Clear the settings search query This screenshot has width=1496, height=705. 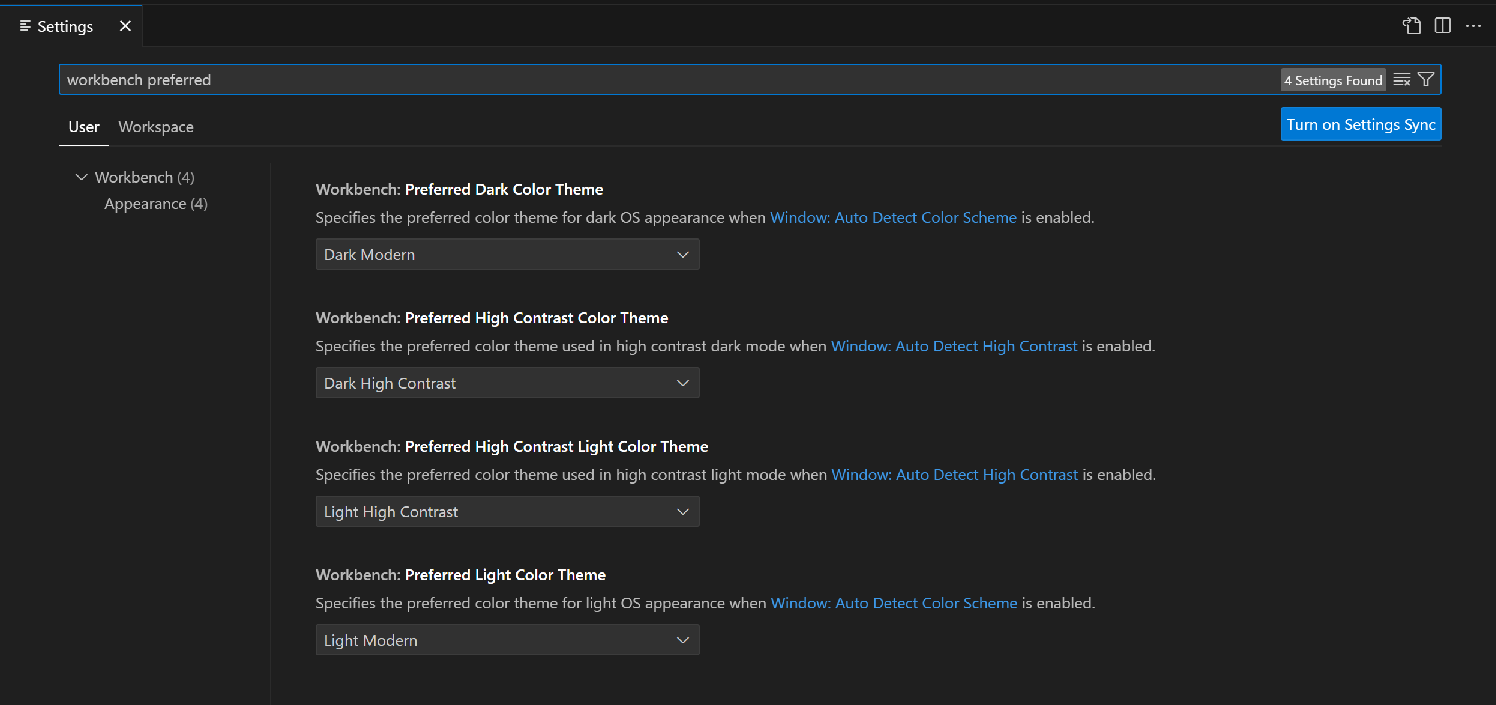(1400, 79)
